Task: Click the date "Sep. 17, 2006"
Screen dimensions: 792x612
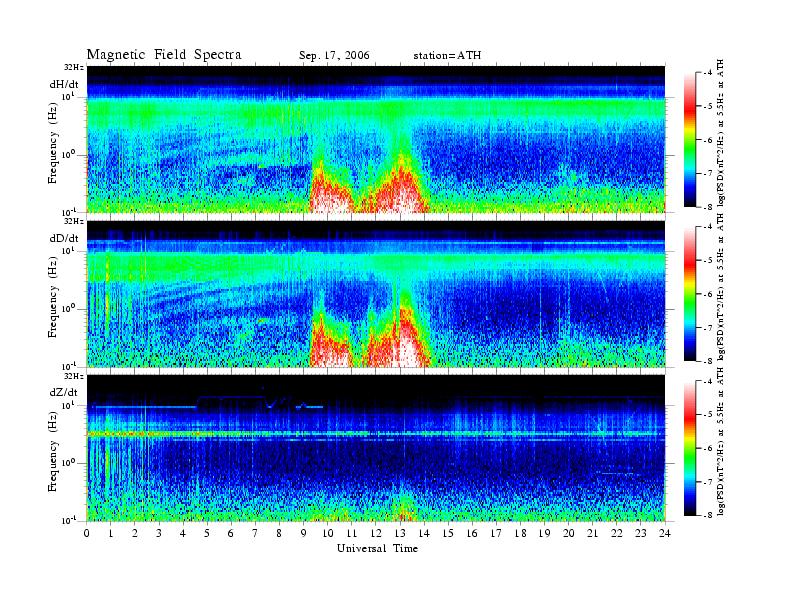Action: point(334,56)
